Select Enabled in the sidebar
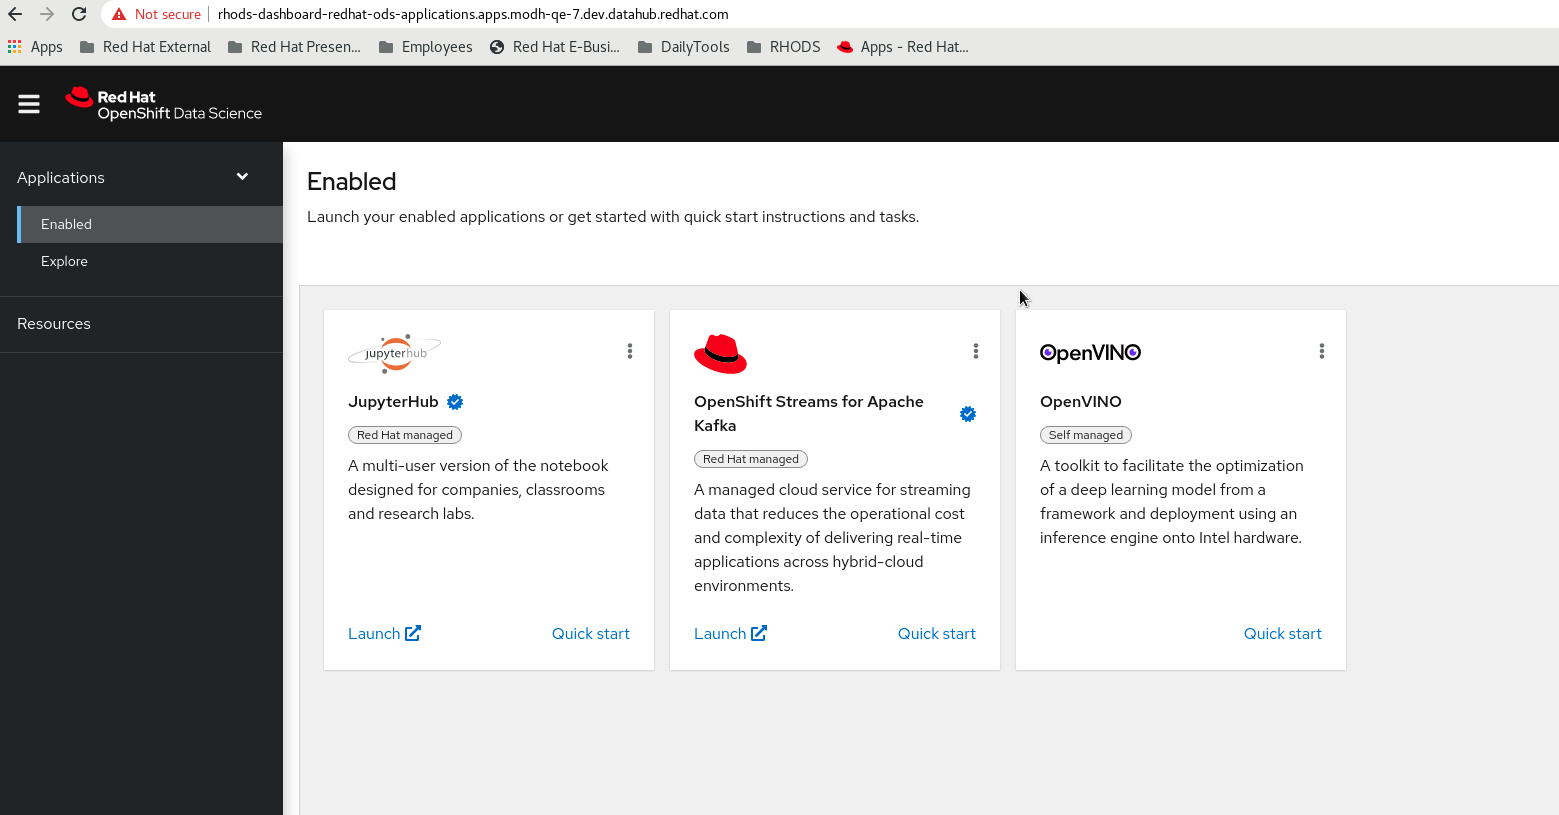 click(x=66, y=225)
